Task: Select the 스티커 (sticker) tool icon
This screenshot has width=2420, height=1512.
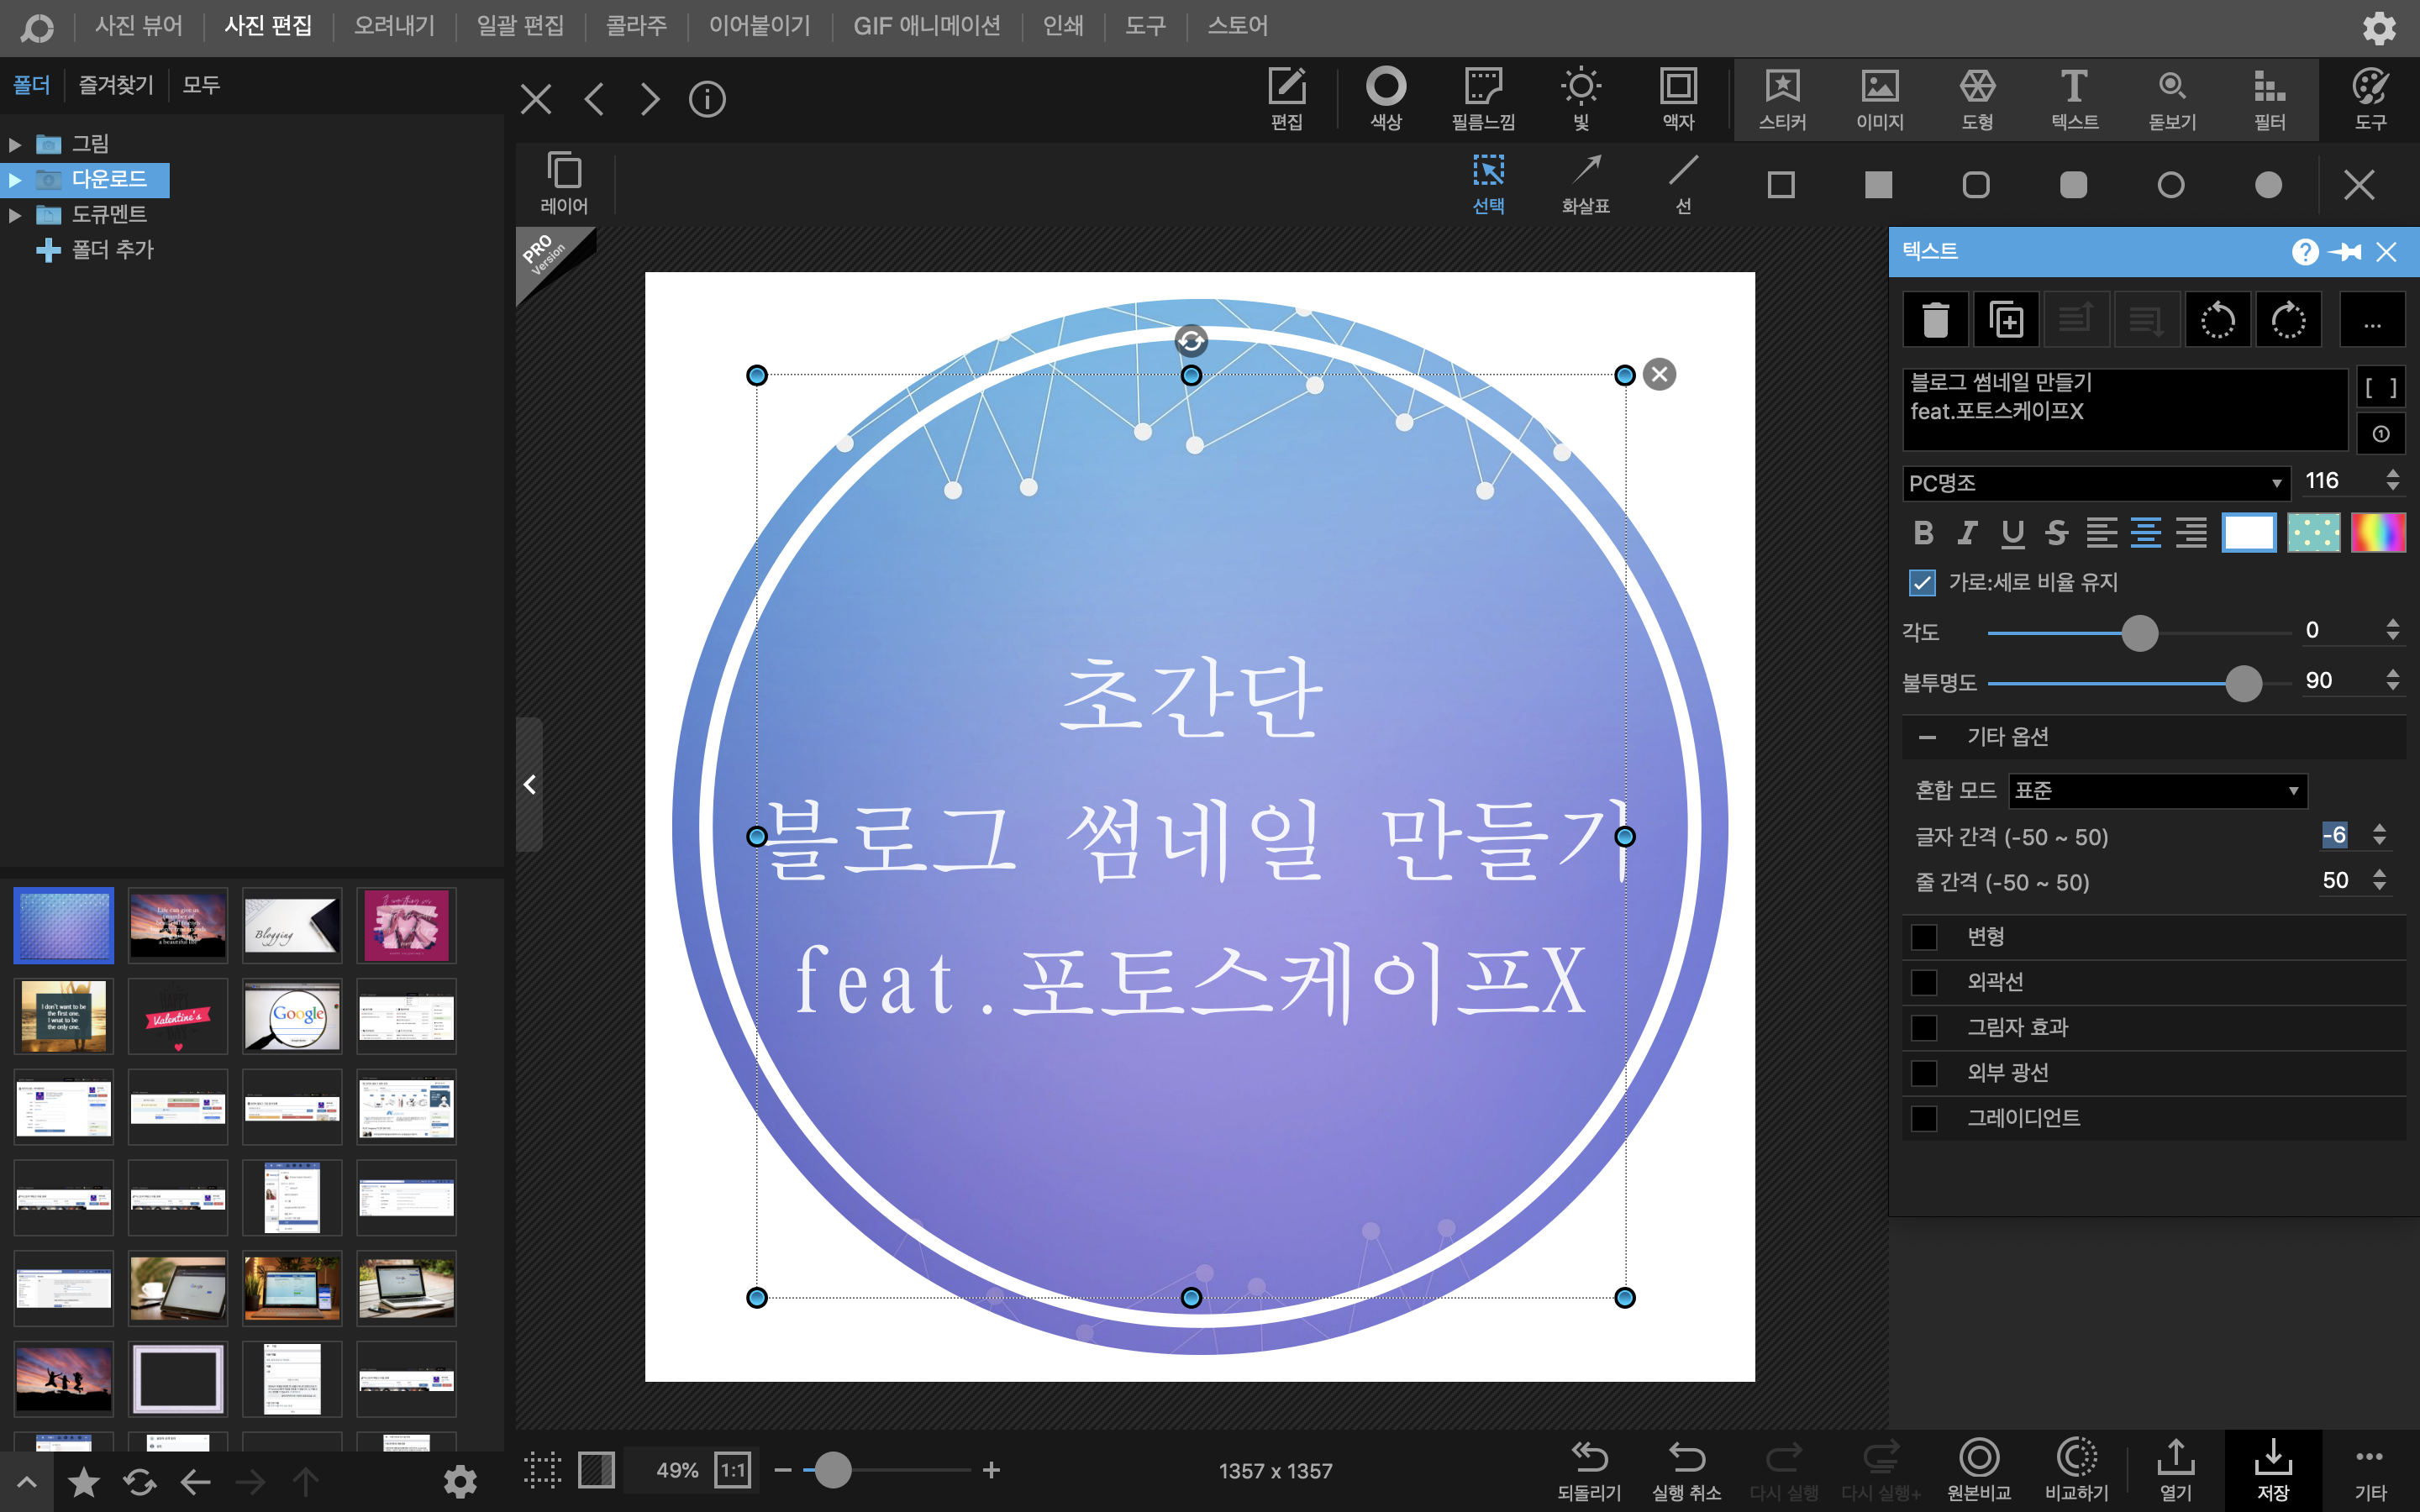Action: tap(1782, 98)
